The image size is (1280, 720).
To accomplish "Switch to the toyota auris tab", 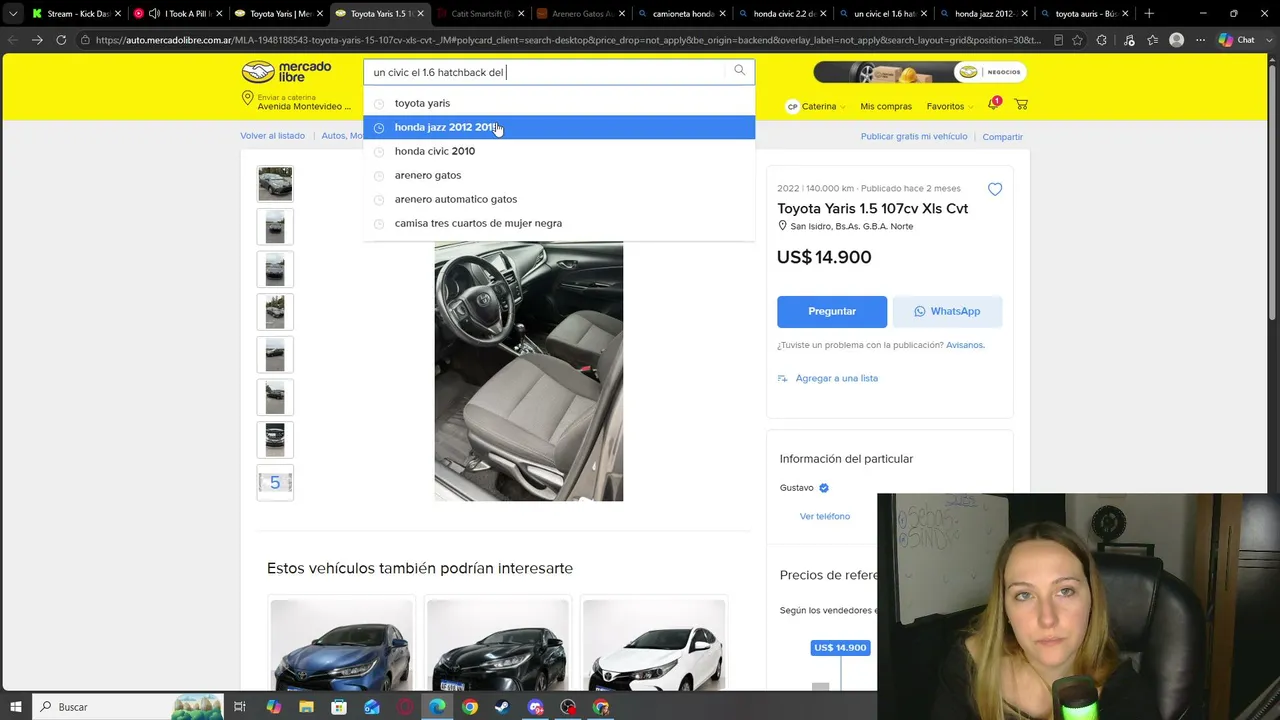I will tap(1083, 14).
